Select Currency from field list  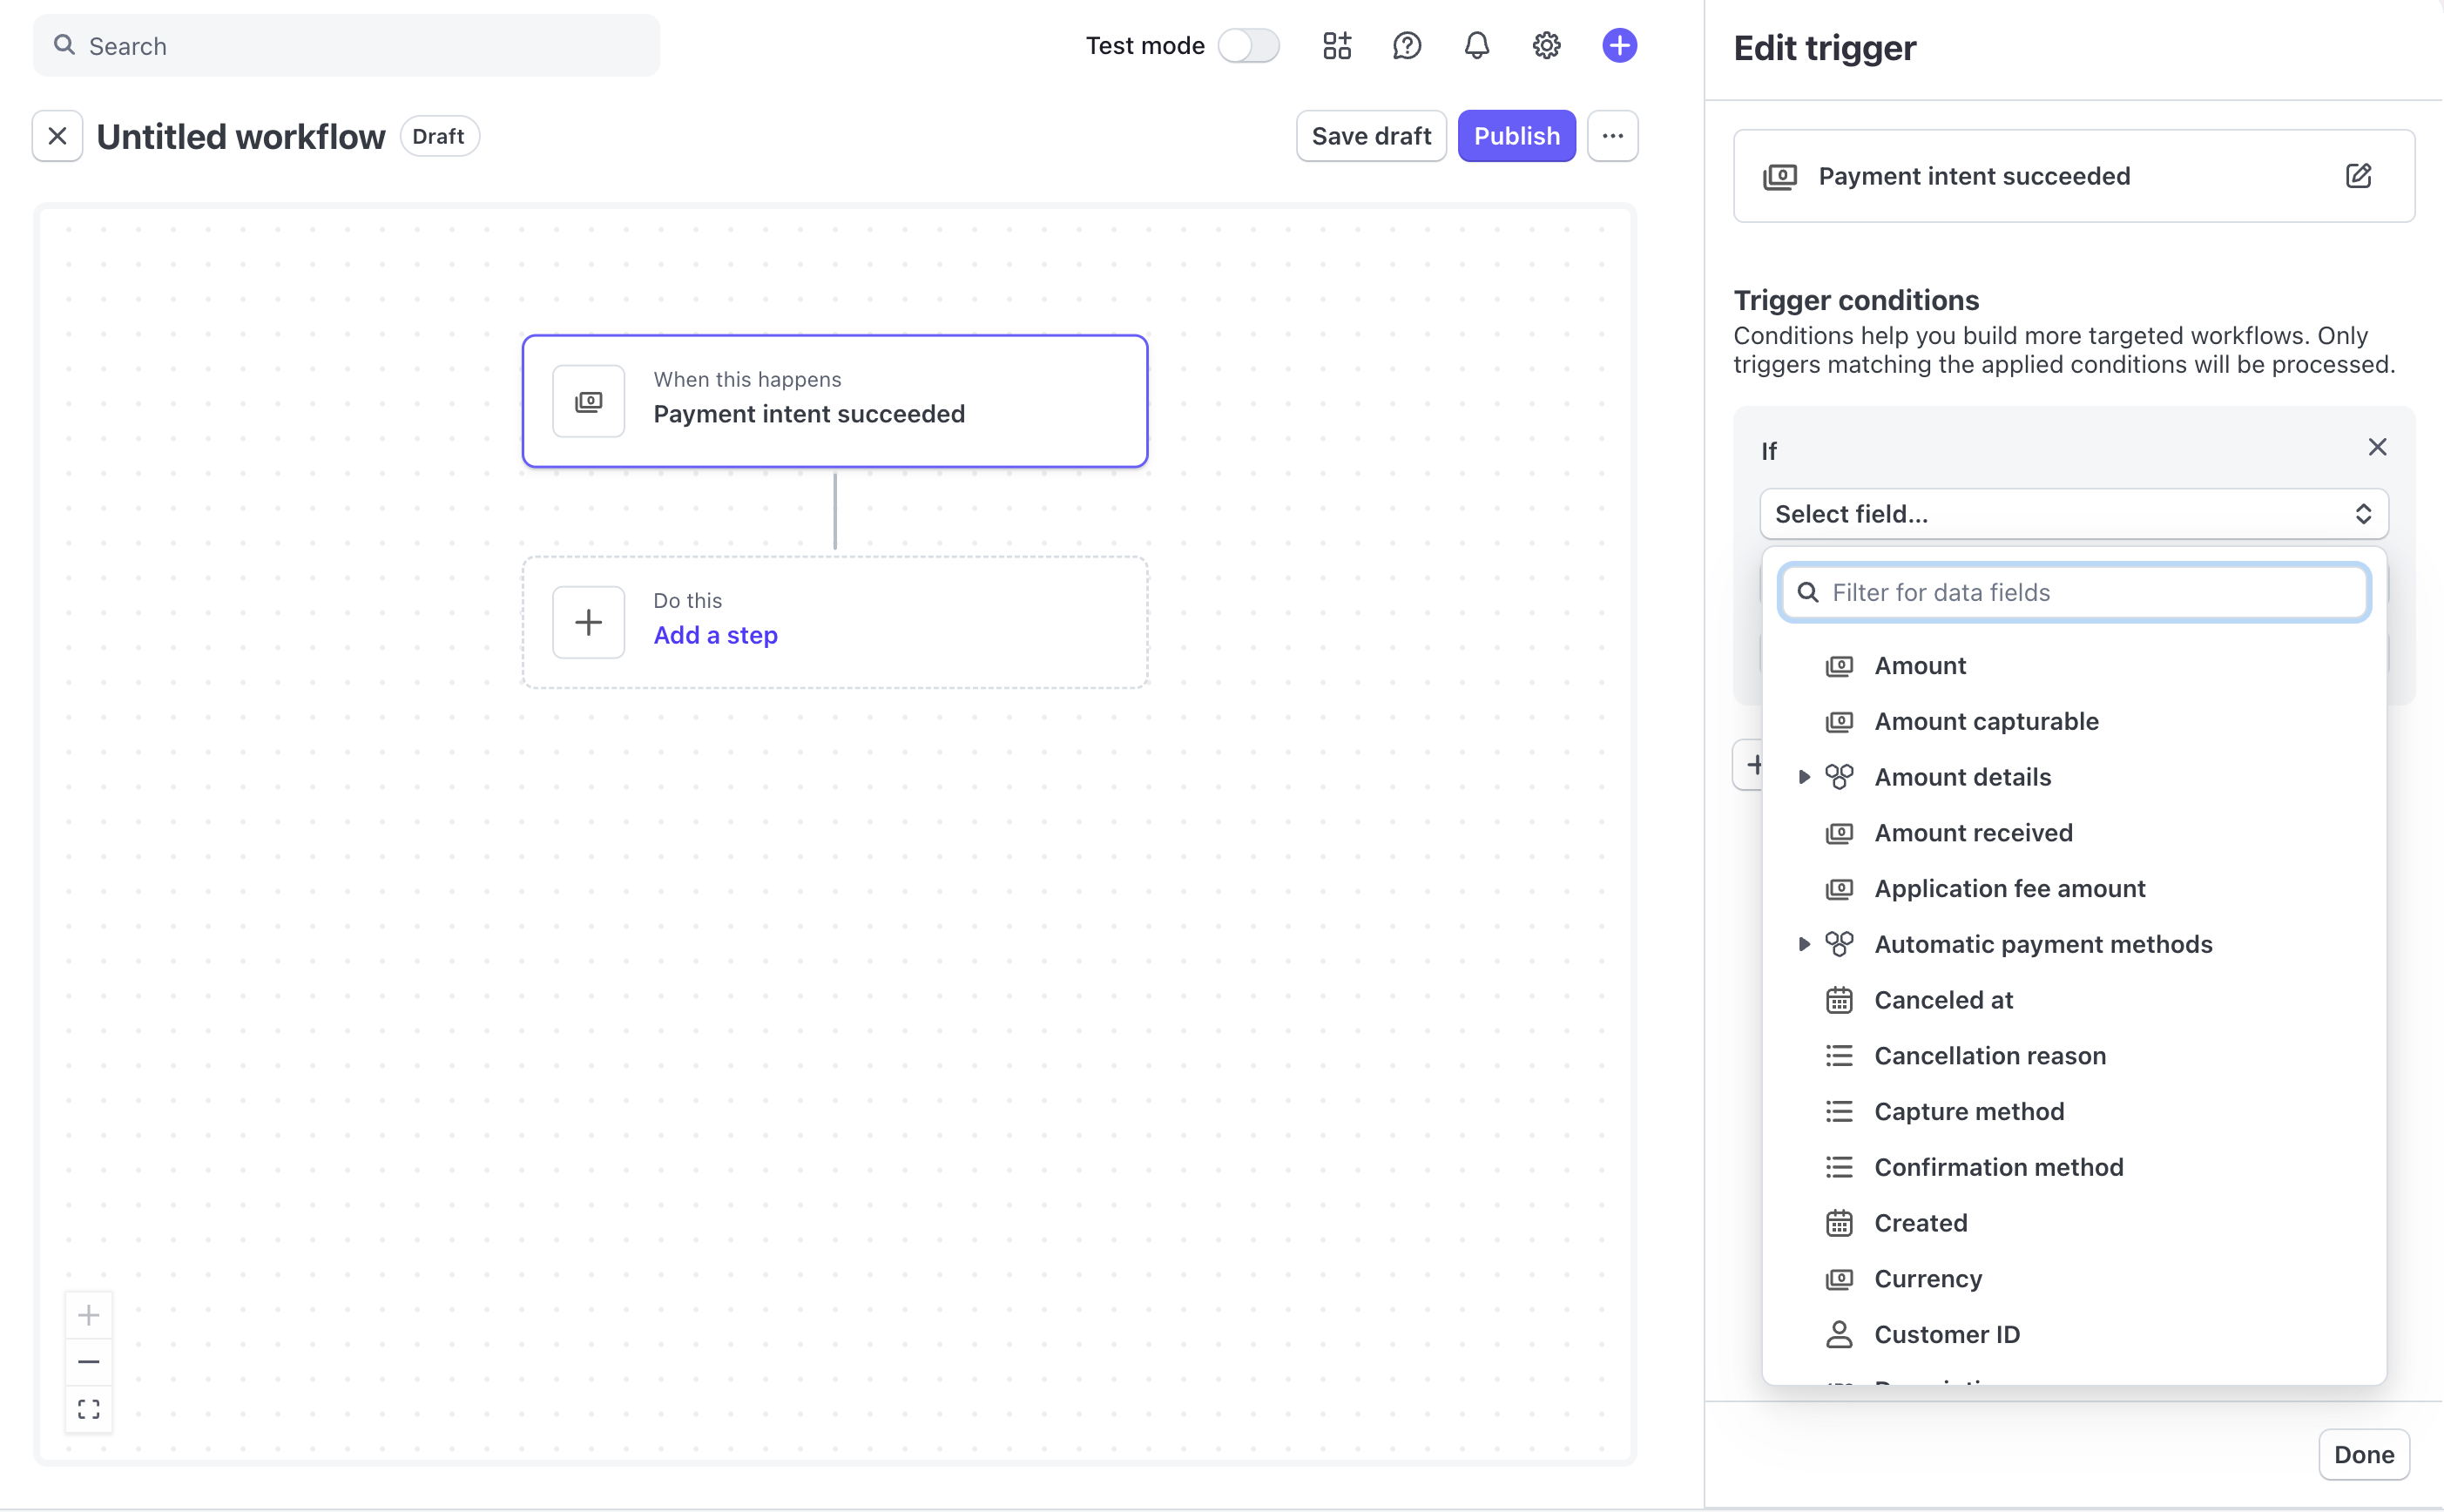(1927, 1279)
